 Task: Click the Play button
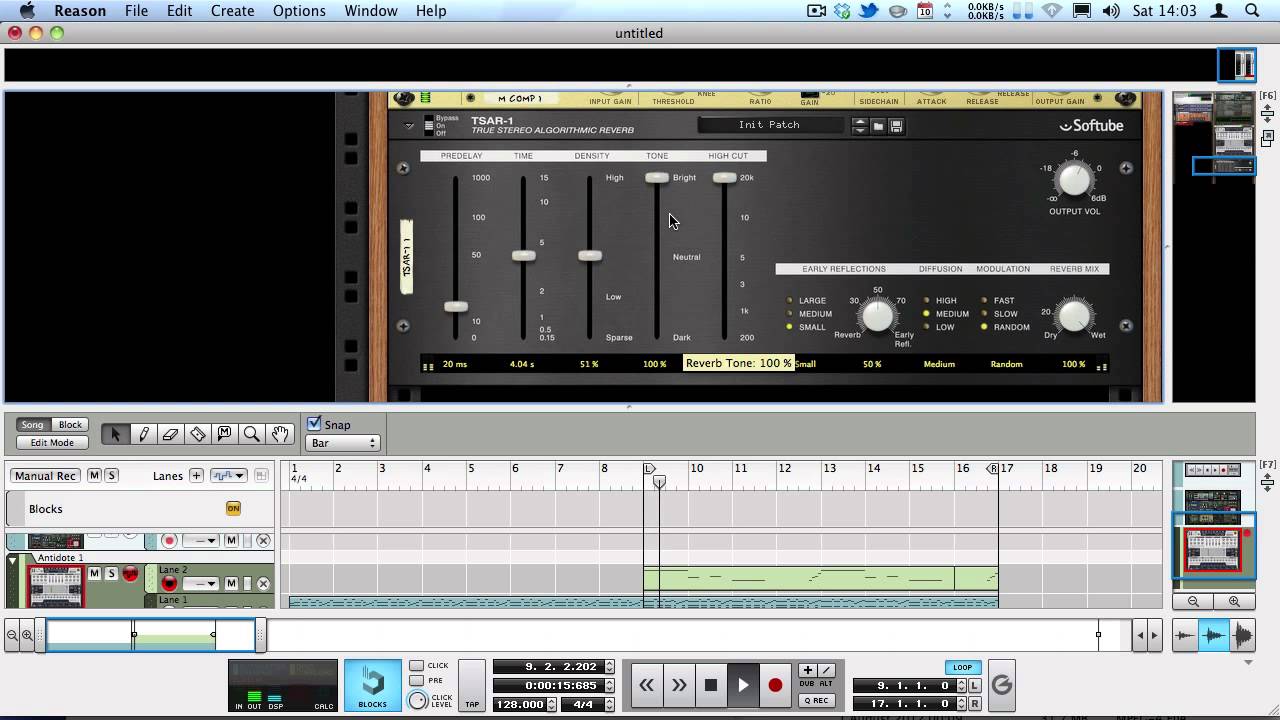[743, 685]
